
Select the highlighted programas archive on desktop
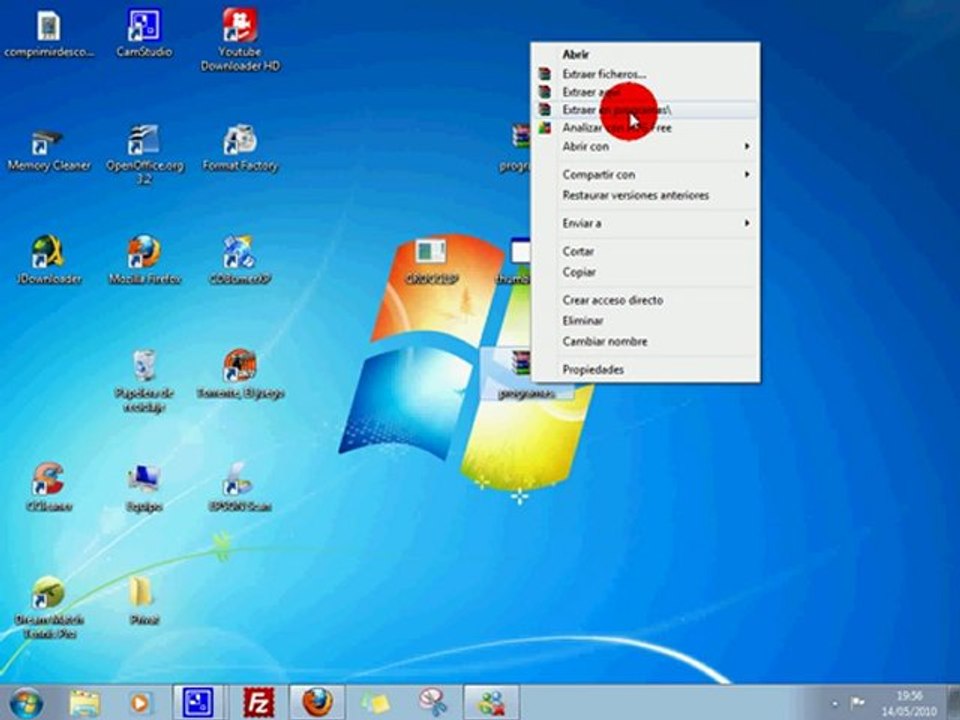coord(525,375)
